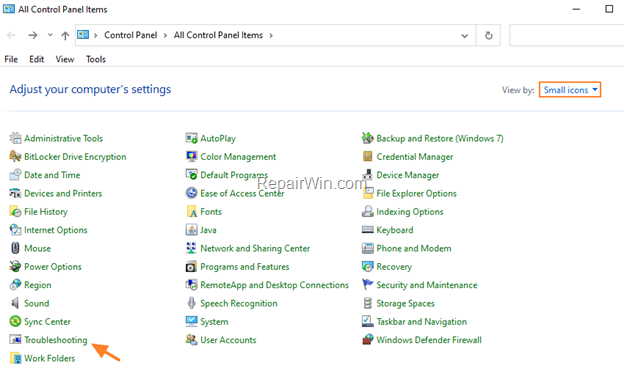
Task: Click the AutoPlay icon
Action: click(191, 138)
